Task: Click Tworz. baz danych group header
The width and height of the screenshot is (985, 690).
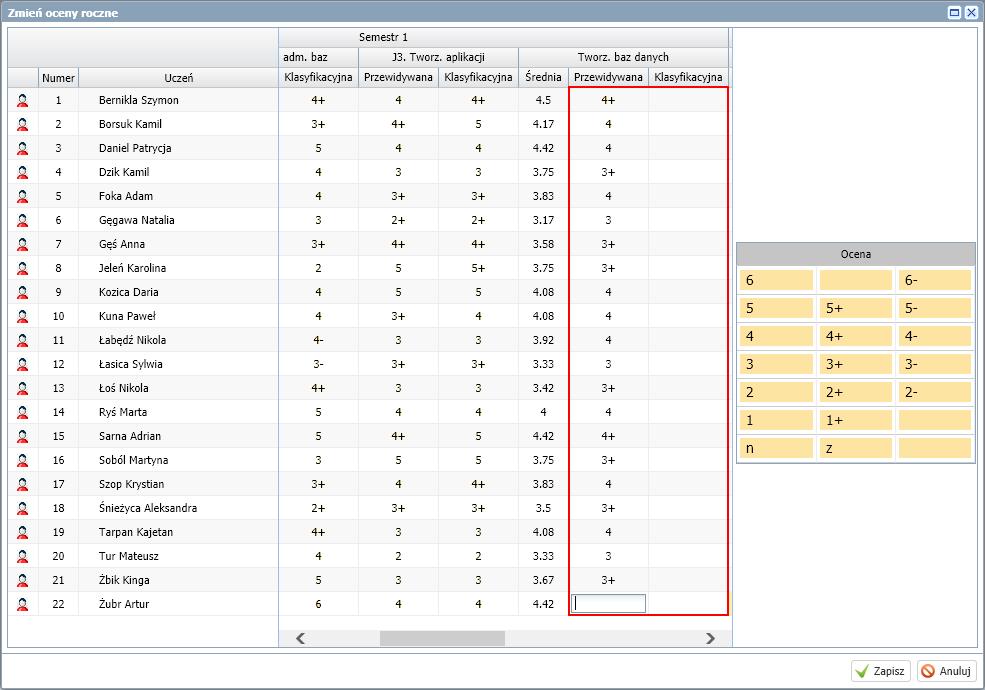Action: 623,57
